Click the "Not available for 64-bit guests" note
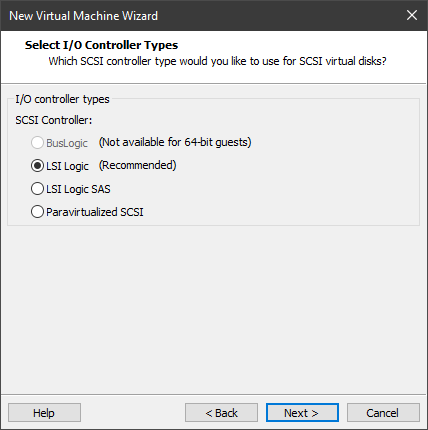The height and width of the screenshot is (430, 428). coord(175,142)
